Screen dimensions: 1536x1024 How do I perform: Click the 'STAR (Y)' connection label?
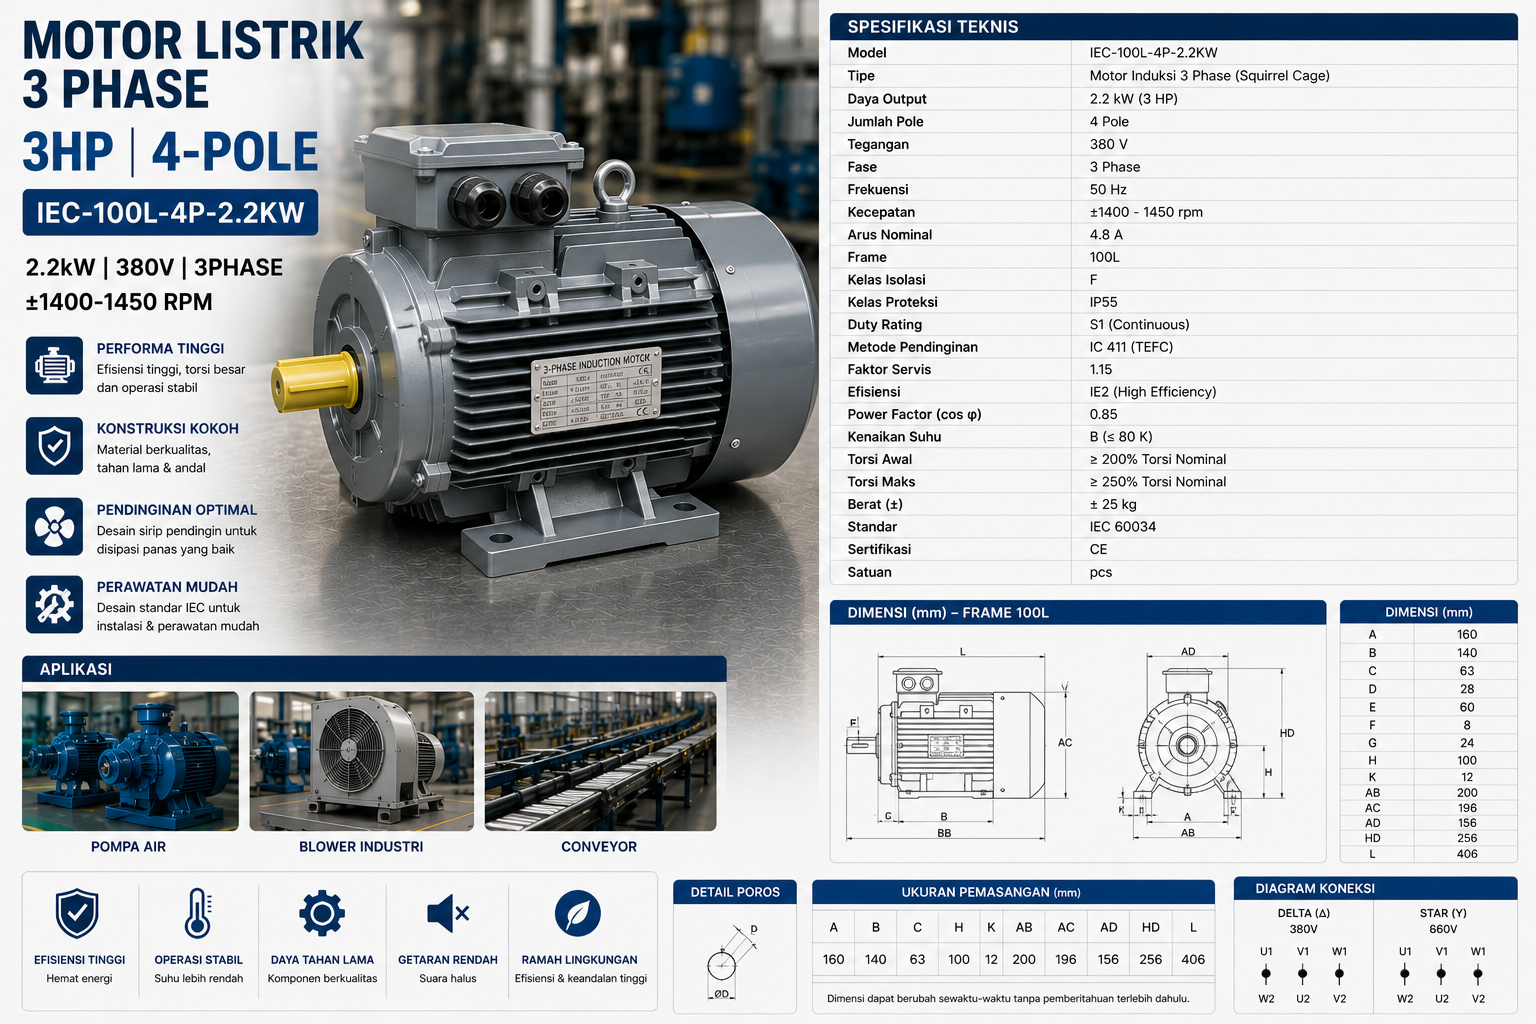pyautogui.click(x=1443, y=913)
